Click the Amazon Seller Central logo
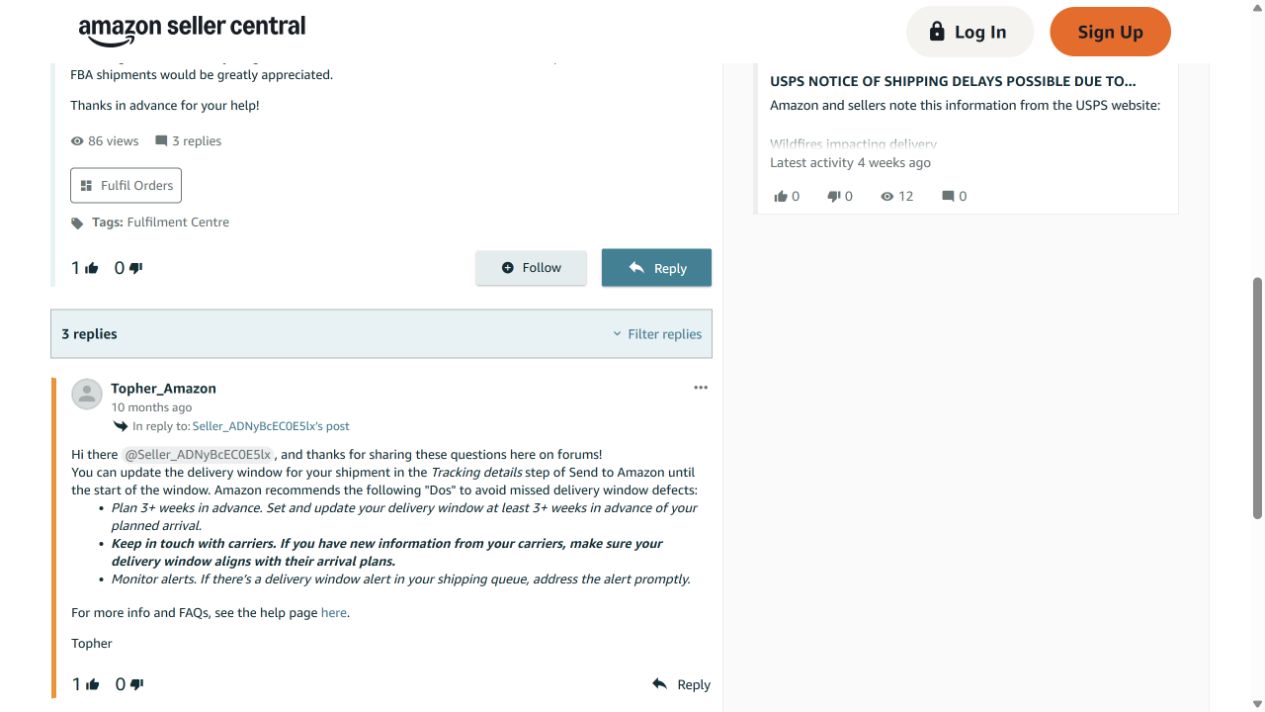Screen dimensions: 1265x712 tap(192, 30)
